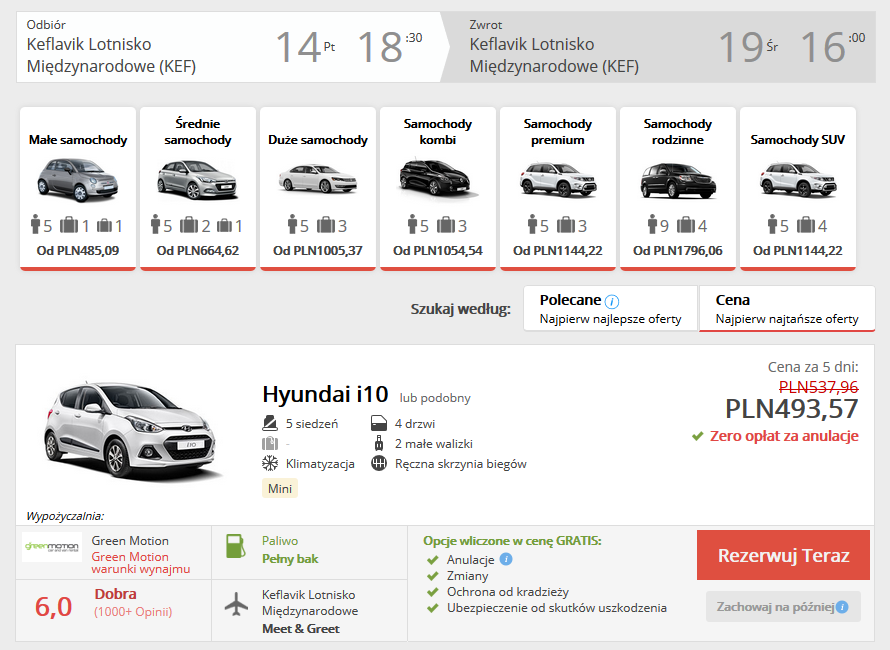Screen dimensions: 890x650
Task: Click the snowflake Klimatyzacja icon
Action: pos(270,463)
